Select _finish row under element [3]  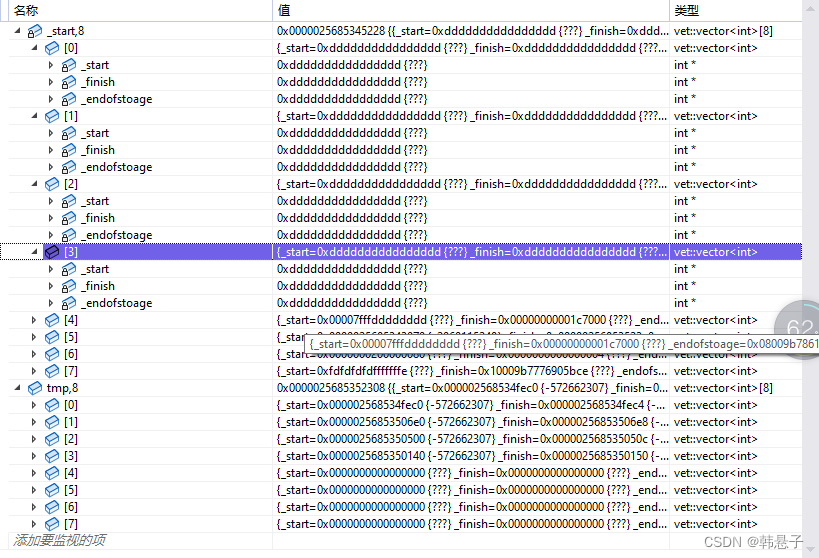405,286
